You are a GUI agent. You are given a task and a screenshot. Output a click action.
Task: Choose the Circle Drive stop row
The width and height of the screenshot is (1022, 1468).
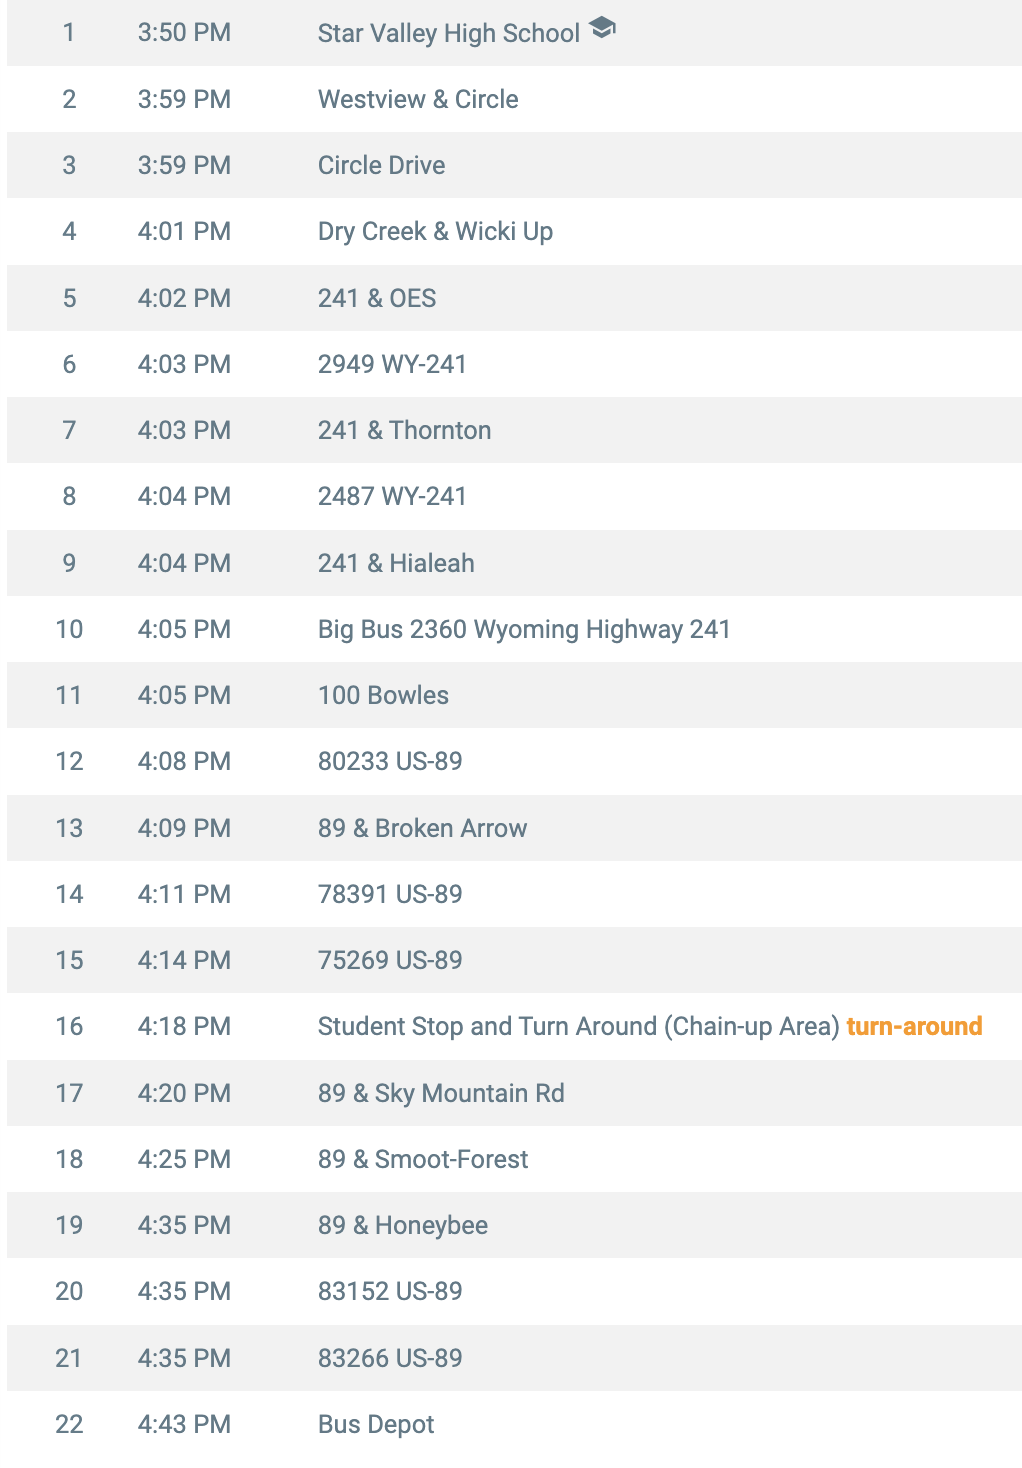[514, 165]
